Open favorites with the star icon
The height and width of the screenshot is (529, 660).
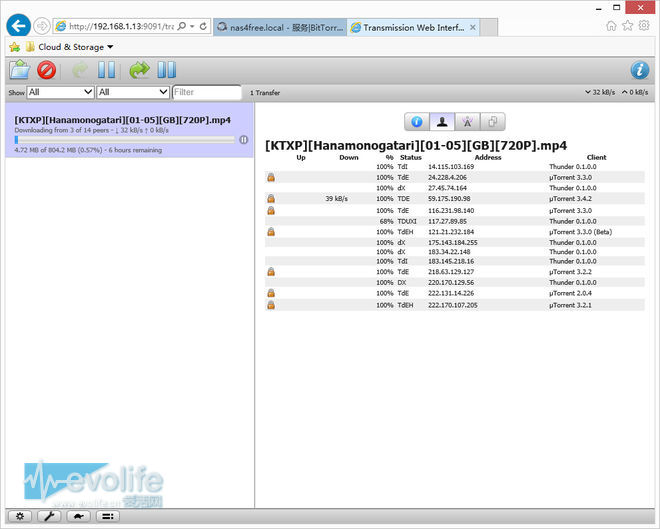(x=628, y=26)
